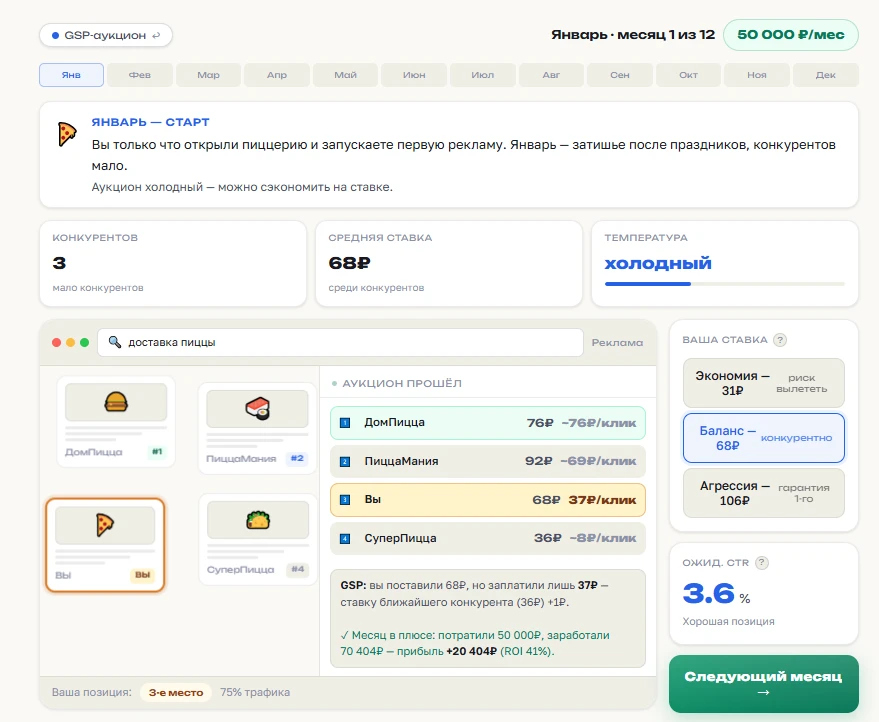
Task: Select the ДомПицца auction result row
Action: click(488, 423)
